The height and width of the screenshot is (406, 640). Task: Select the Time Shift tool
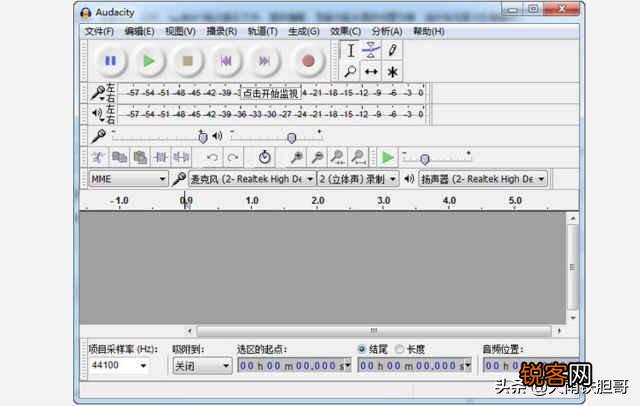(x=371, y=72)
